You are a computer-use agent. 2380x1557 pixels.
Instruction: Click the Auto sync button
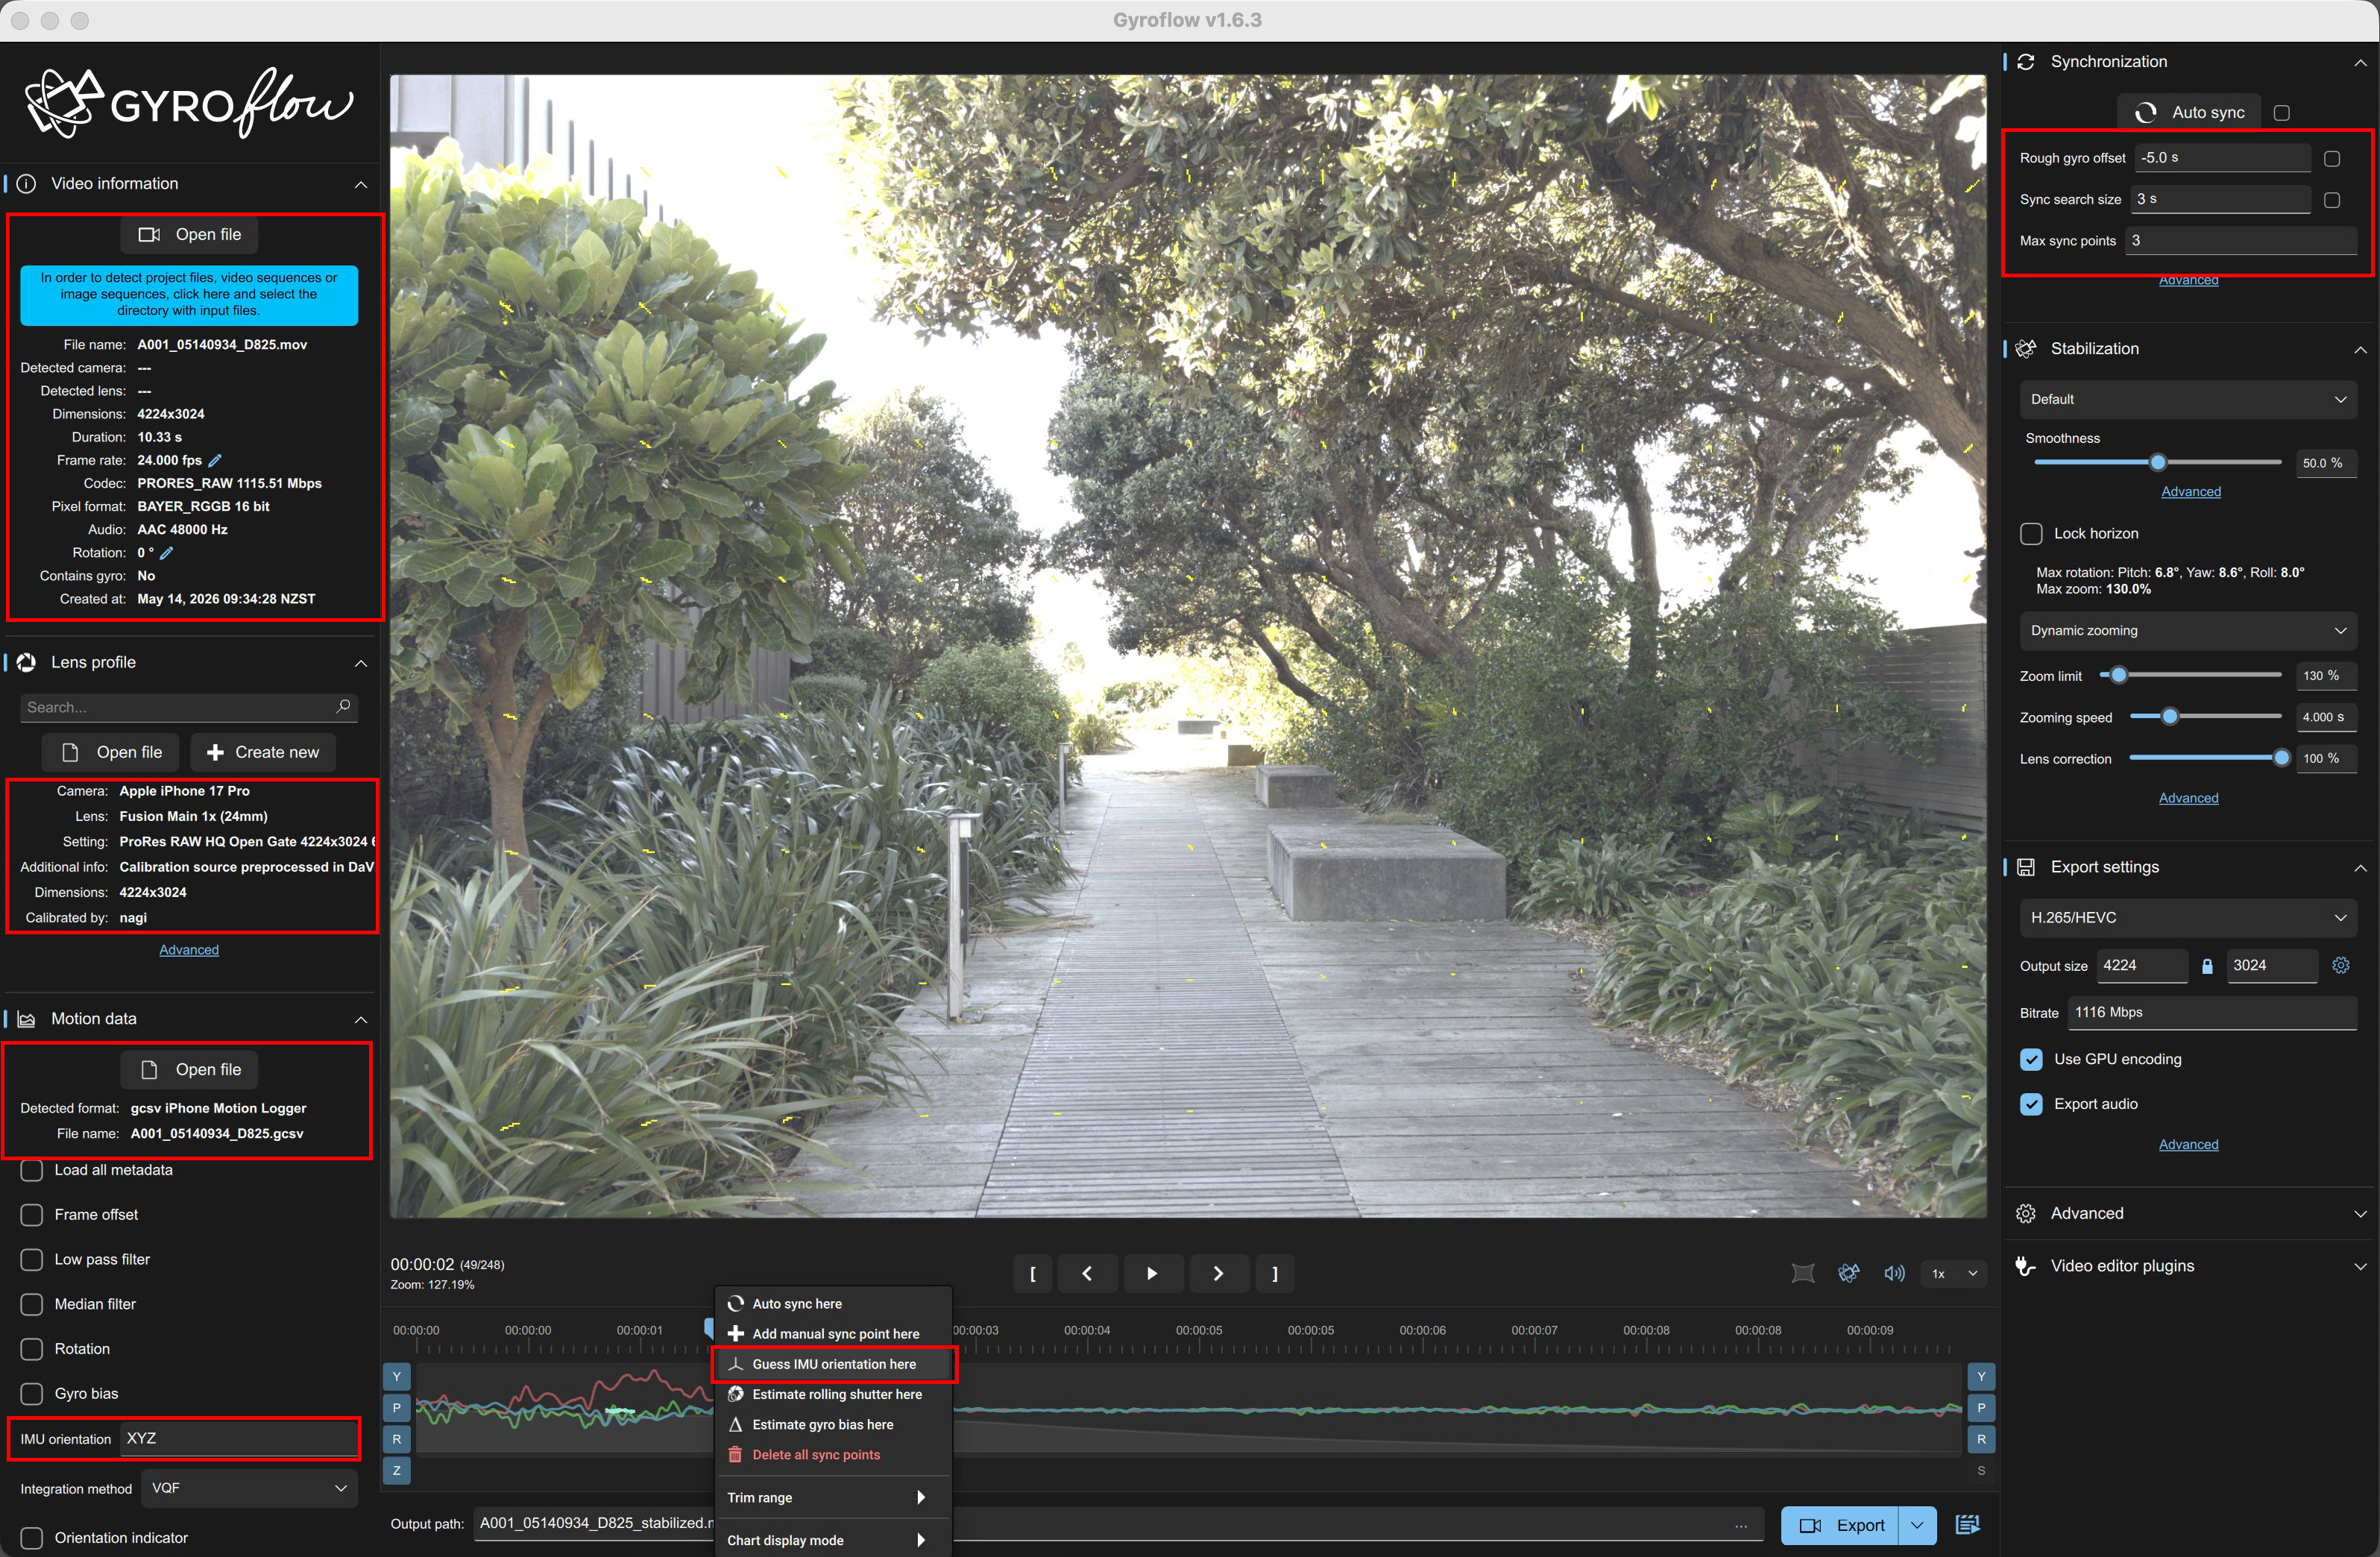[x=2189, y=113]
